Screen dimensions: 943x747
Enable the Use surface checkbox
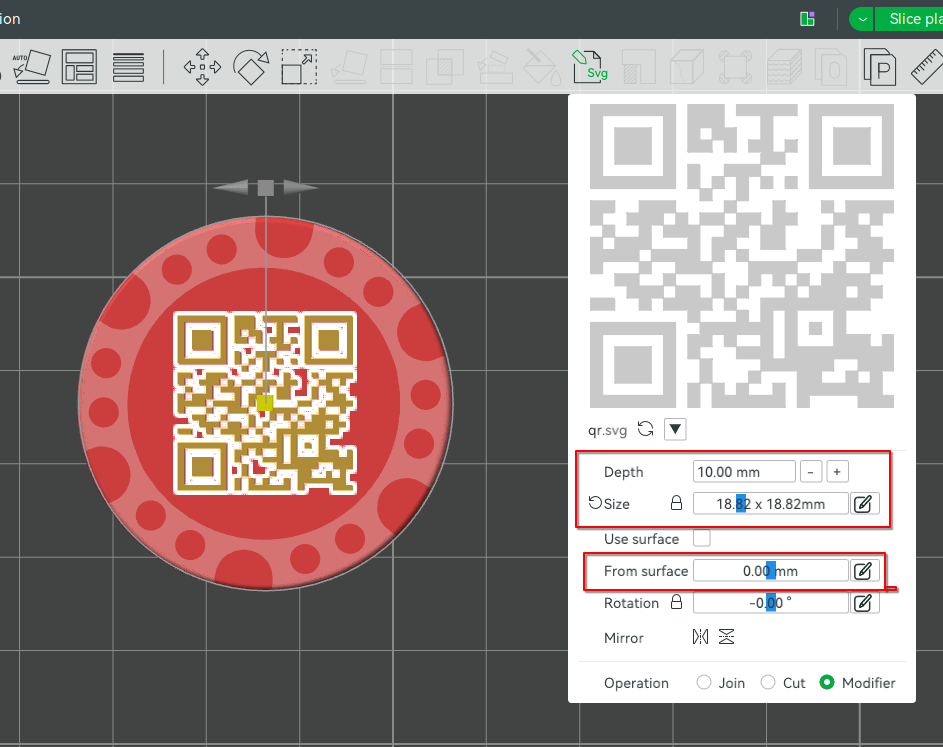click(702, 538)
